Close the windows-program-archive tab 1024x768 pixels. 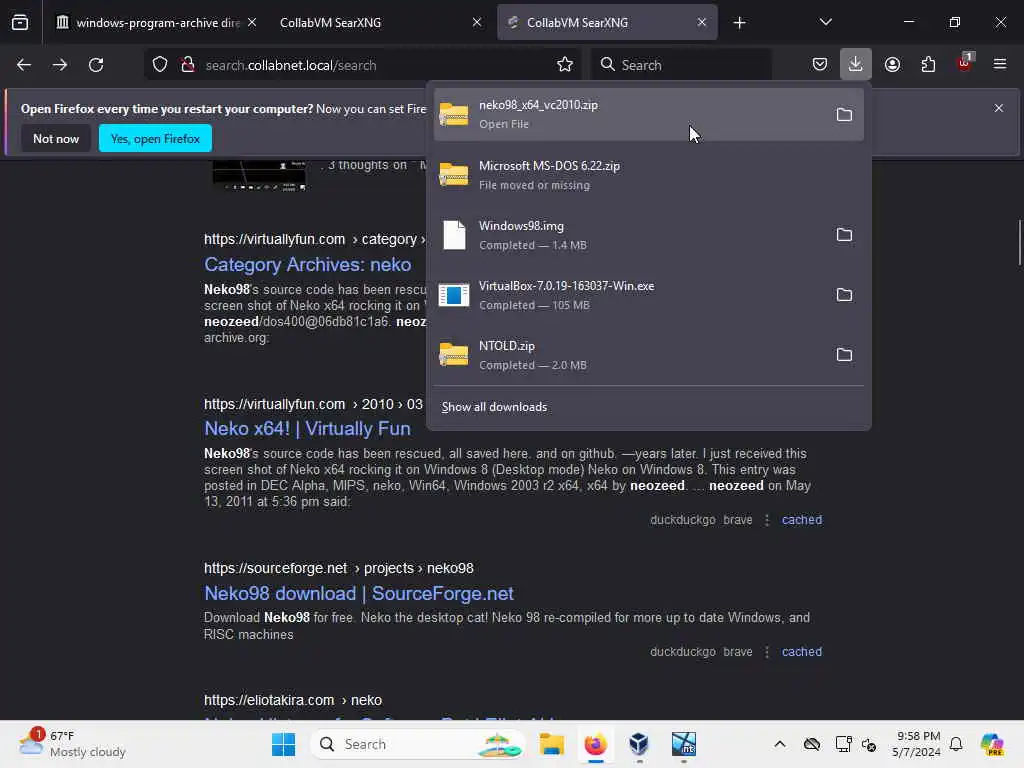(x=252, y=23)
